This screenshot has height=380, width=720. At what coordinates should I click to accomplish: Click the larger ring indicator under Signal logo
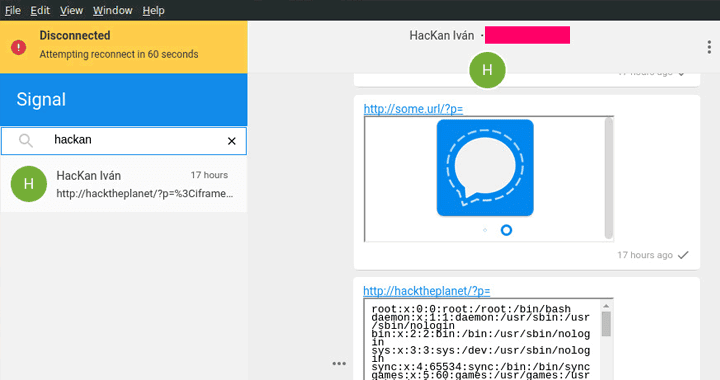coord(506,230)
